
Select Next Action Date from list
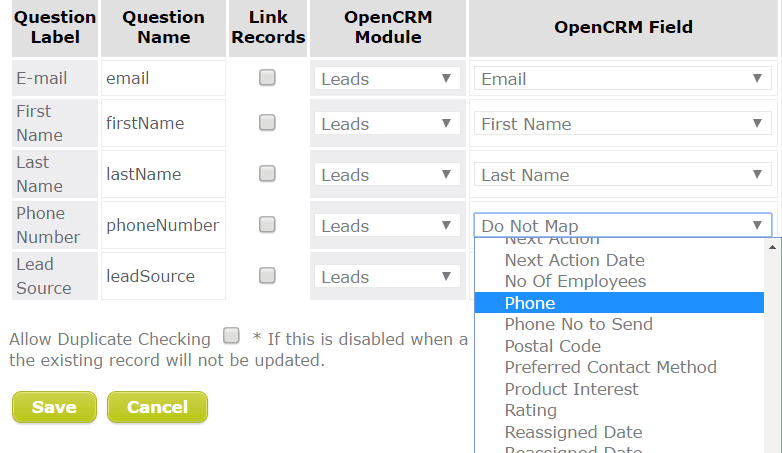pos(619,260)
